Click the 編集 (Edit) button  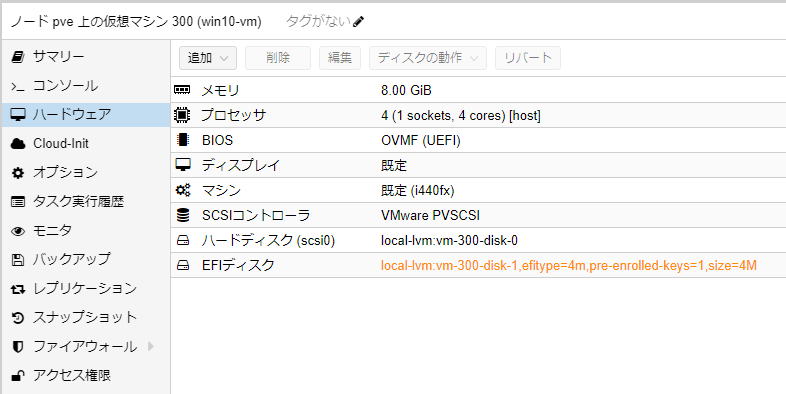tap(340, 58)
